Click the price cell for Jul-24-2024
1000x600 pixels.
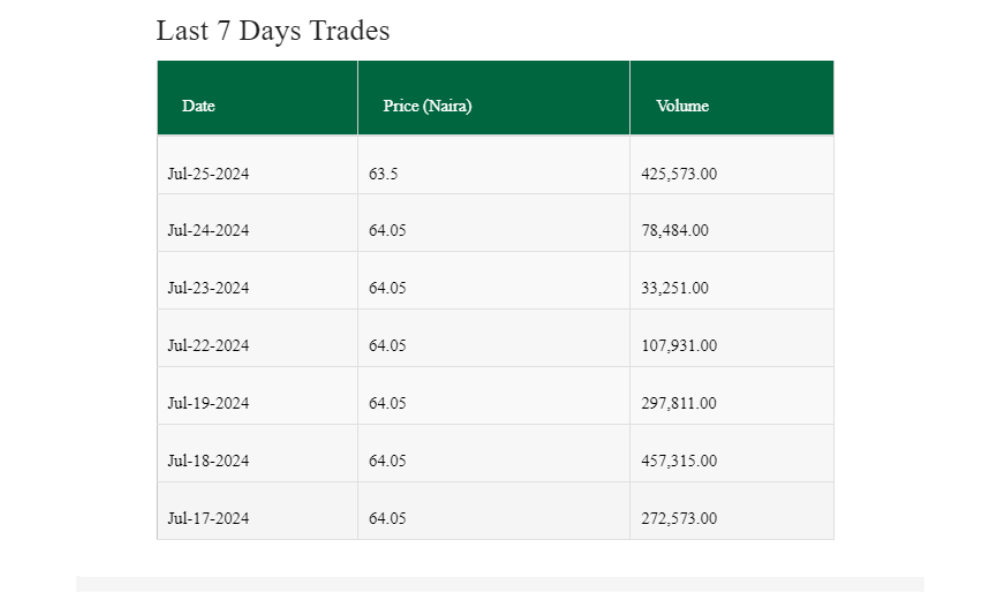click(x=387, y=230)
